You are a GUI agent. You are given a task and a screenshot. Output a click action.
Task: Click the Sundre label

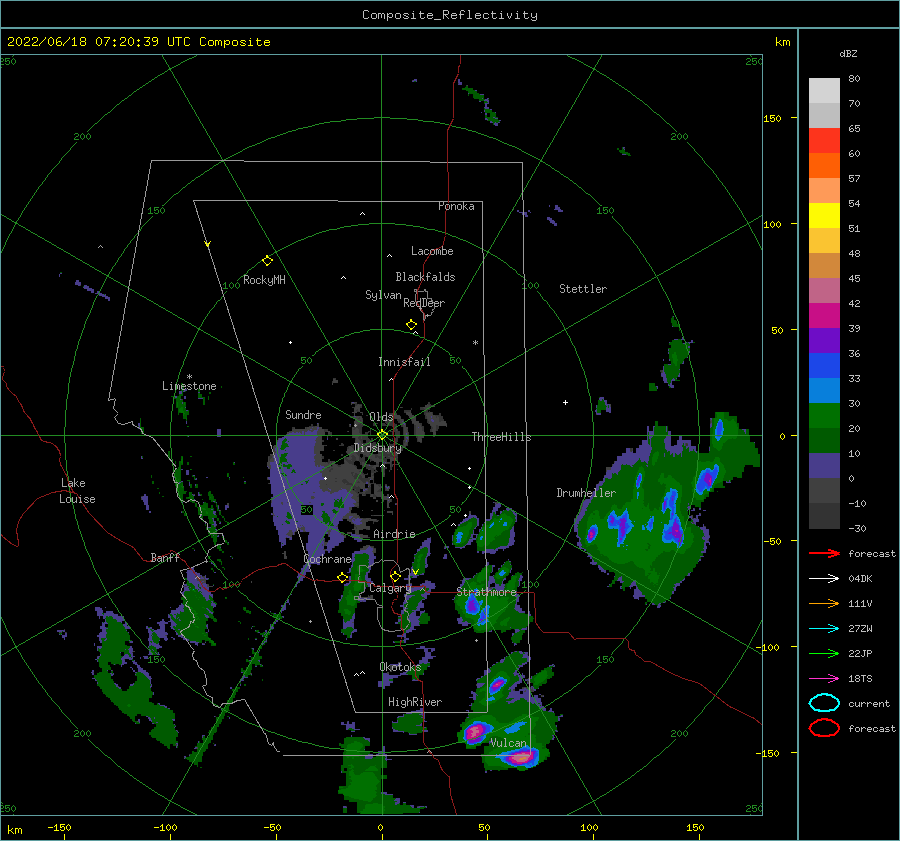(303, 414)
